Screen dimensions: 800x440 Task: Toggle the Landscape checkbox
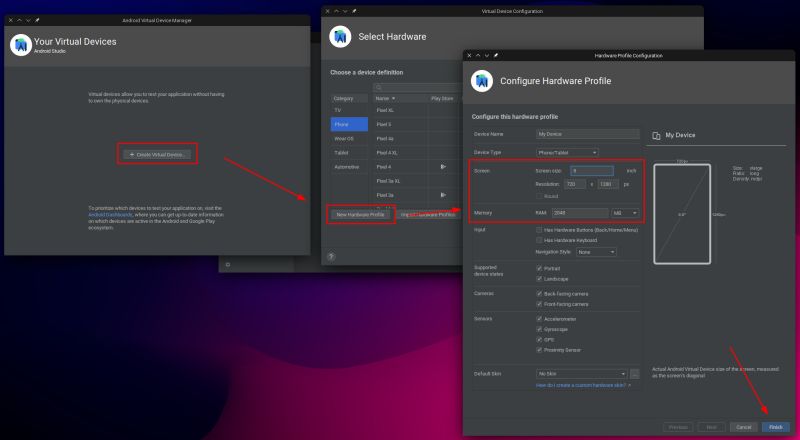539,279
